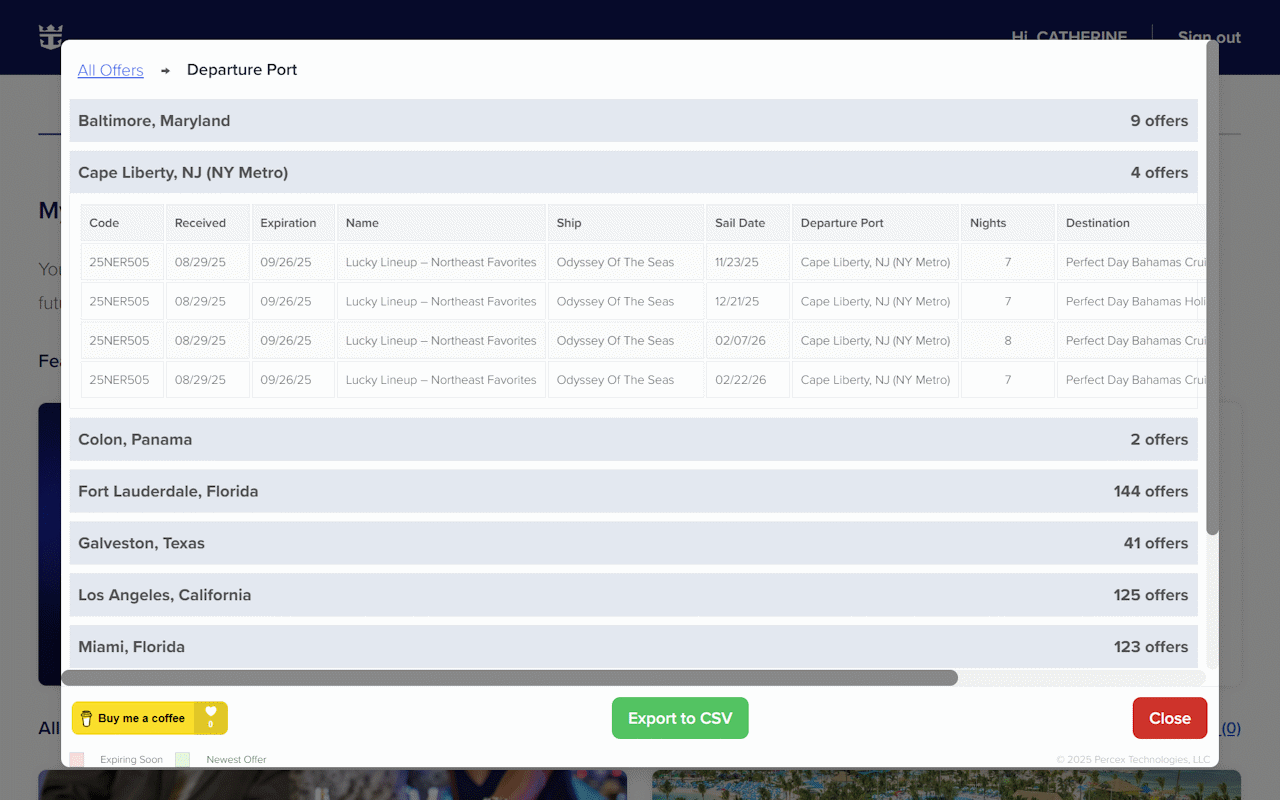The image size is (1280, 800).
Task: Sort by the Code column header
Action: 122,223
